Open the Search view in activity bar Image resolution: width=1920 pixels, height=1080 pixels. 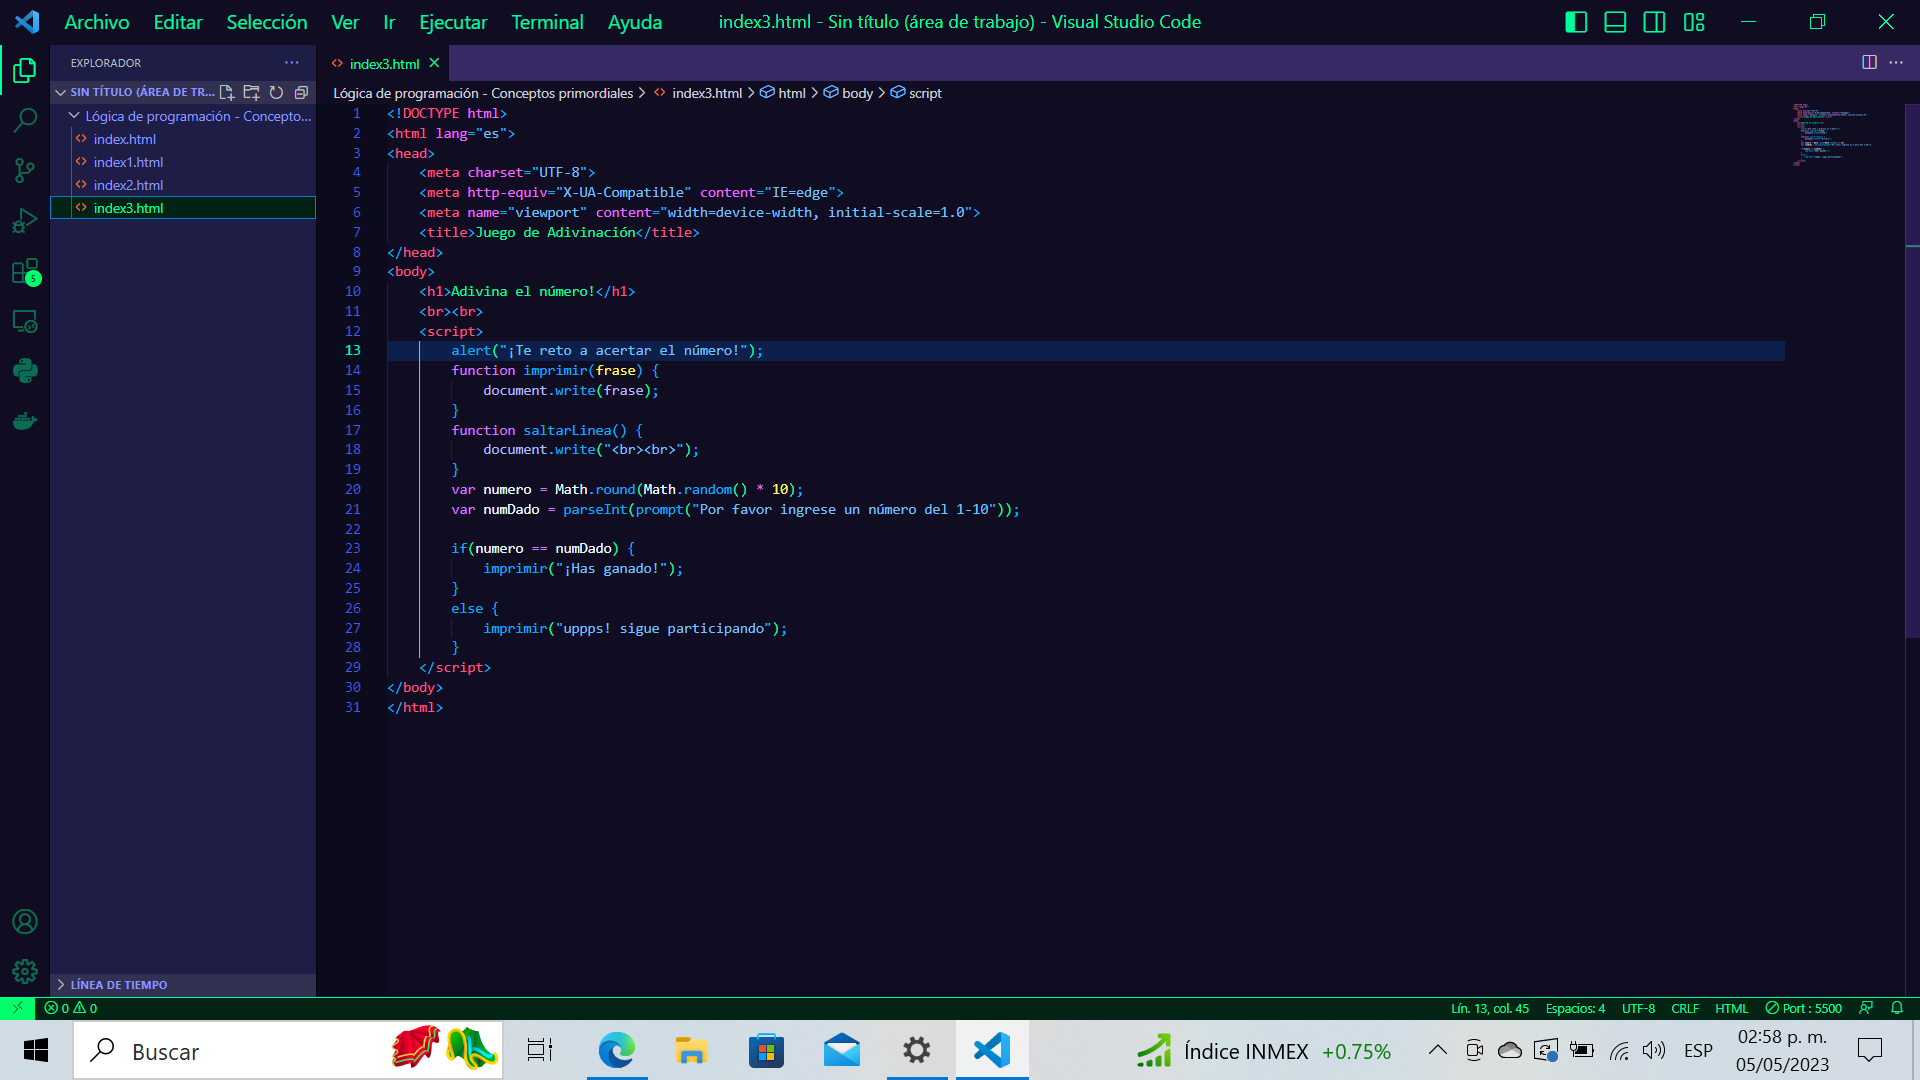25,121
